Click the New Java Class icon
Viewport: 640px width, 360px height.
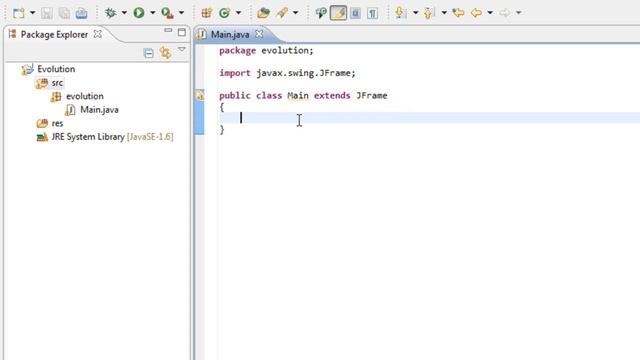[x=224, y=13]
